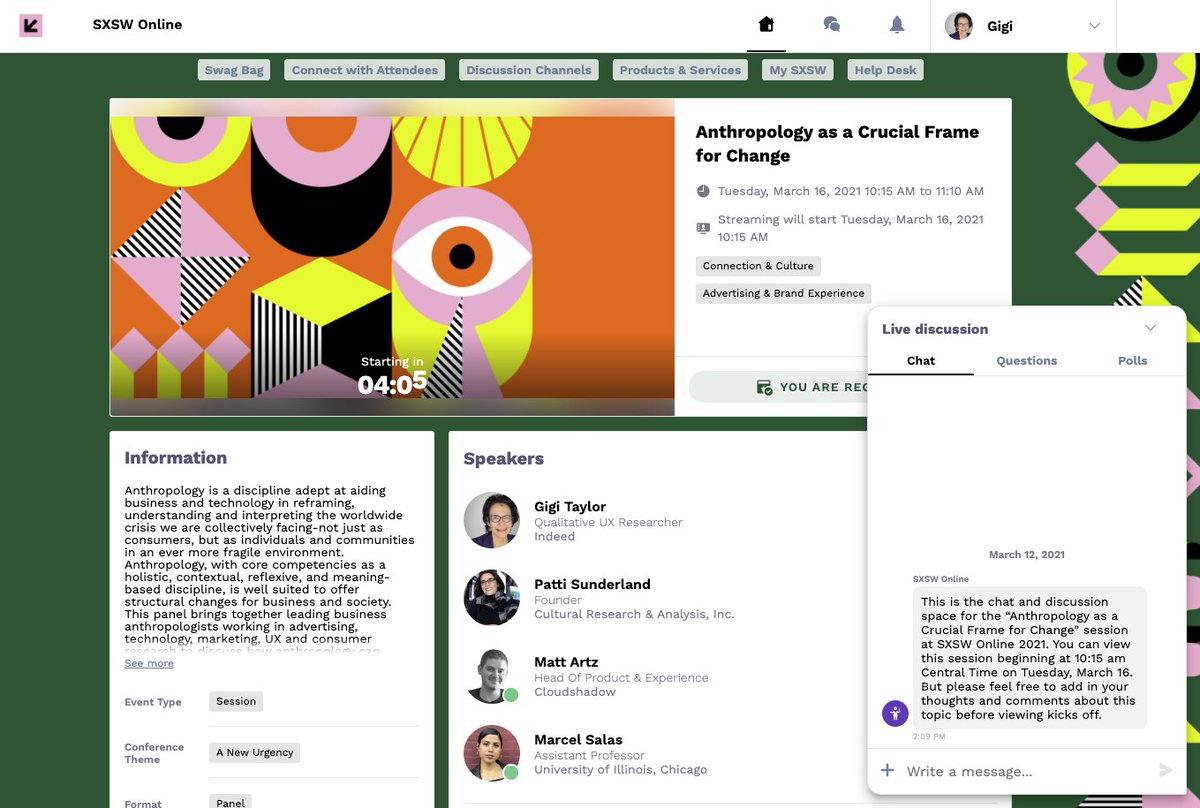Viewport: 1200px width, 808px height.
Task: Click the Matt Artz speaker name
Action: [x=566, y=662]
